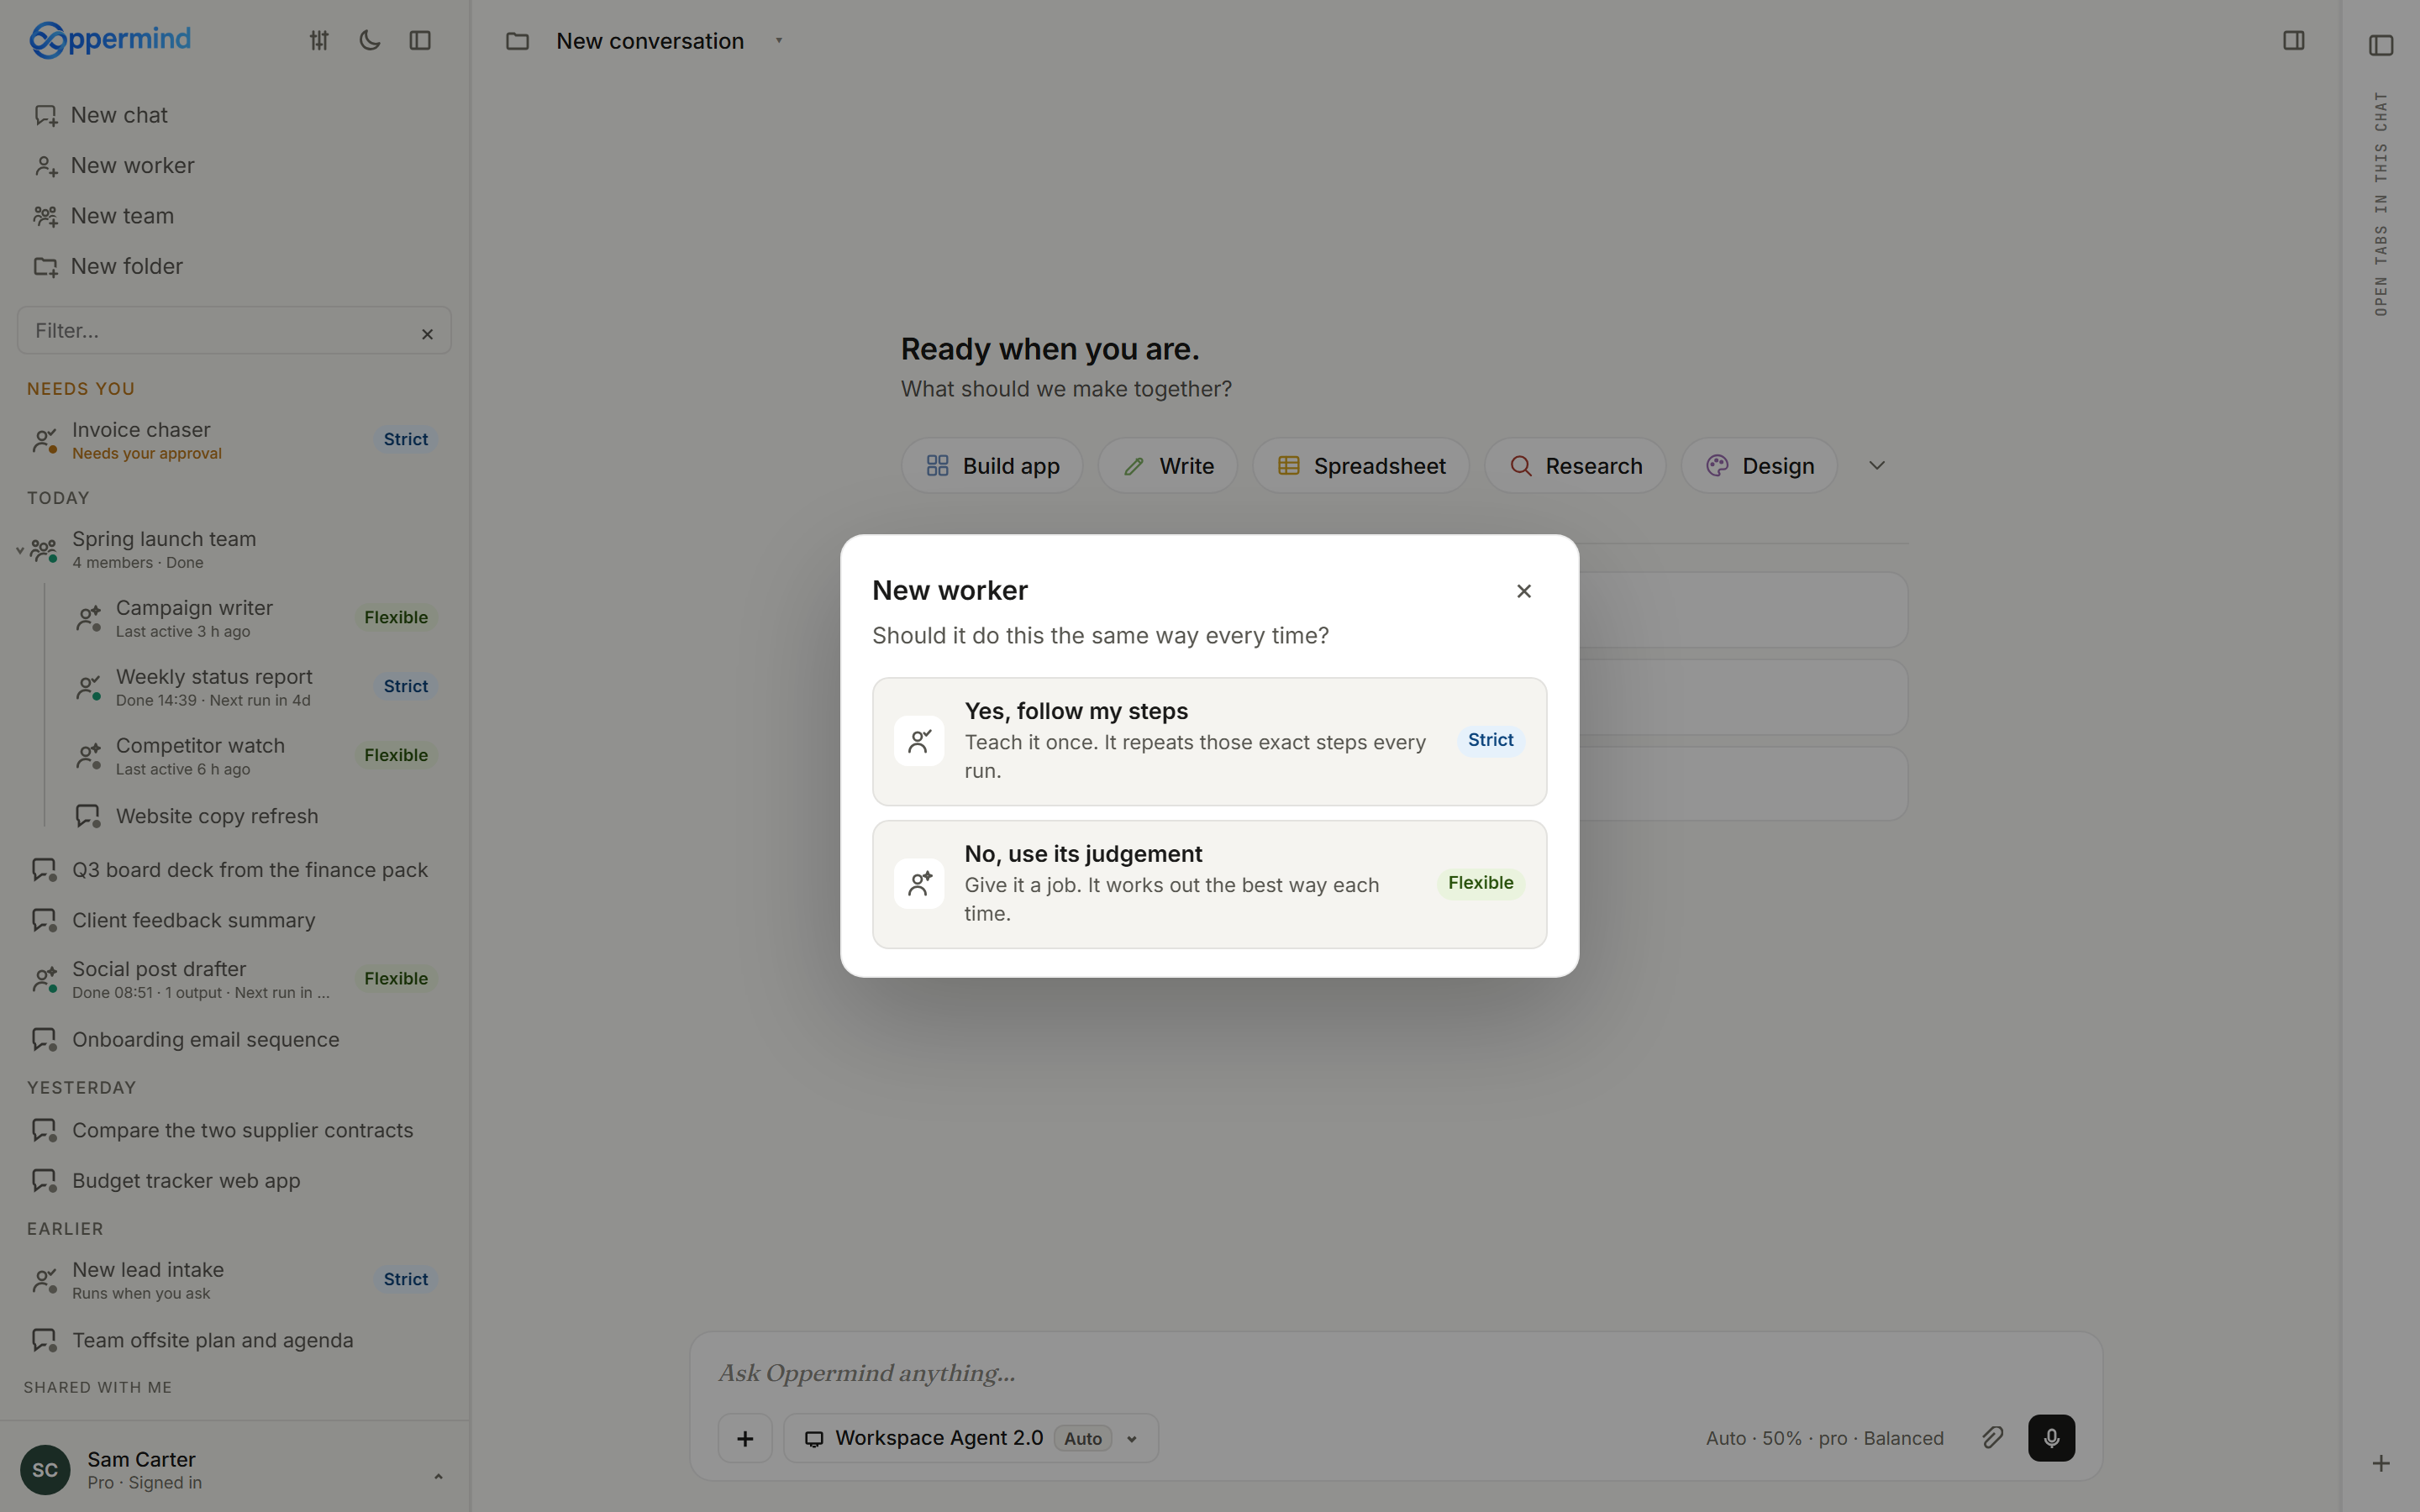Click the paperclip attach icon

[x=1992, y=1438]
